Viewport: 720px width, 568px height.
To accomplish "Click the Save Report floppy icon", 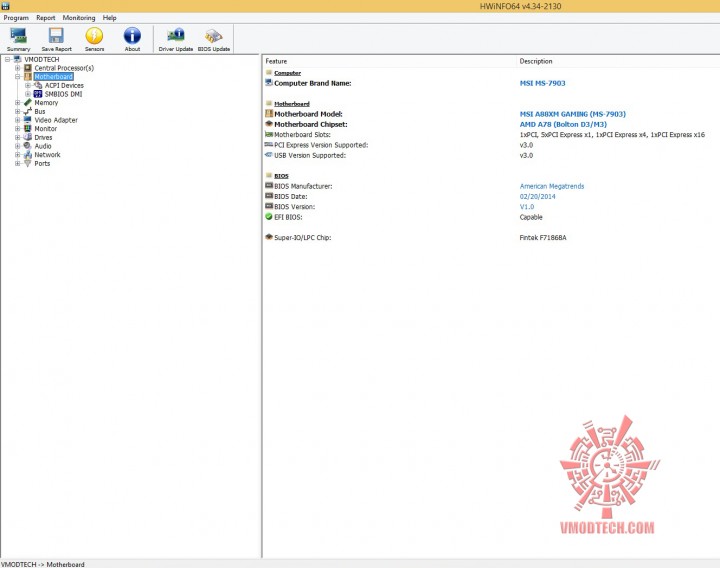I will click(56, 36).
